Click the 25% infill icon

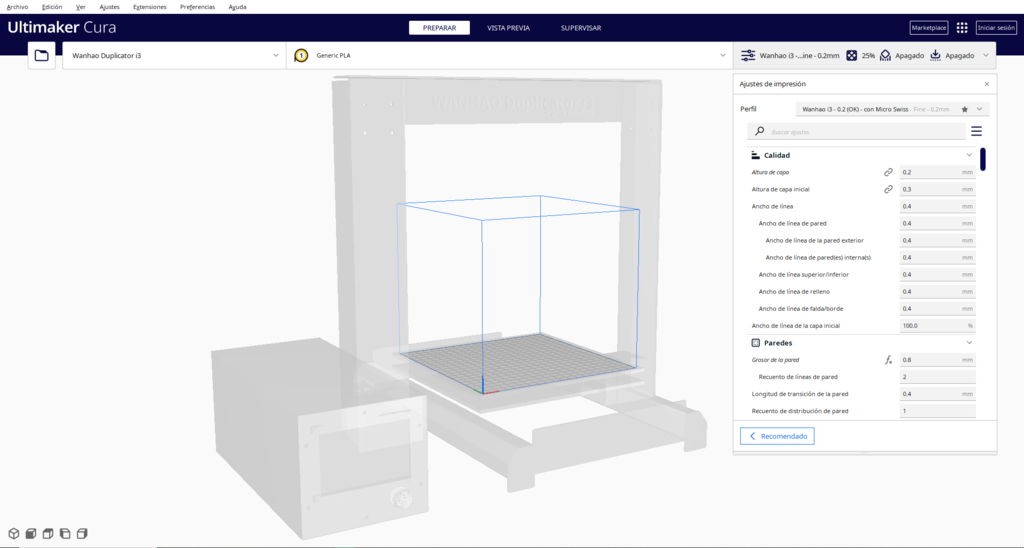(852, 56)
